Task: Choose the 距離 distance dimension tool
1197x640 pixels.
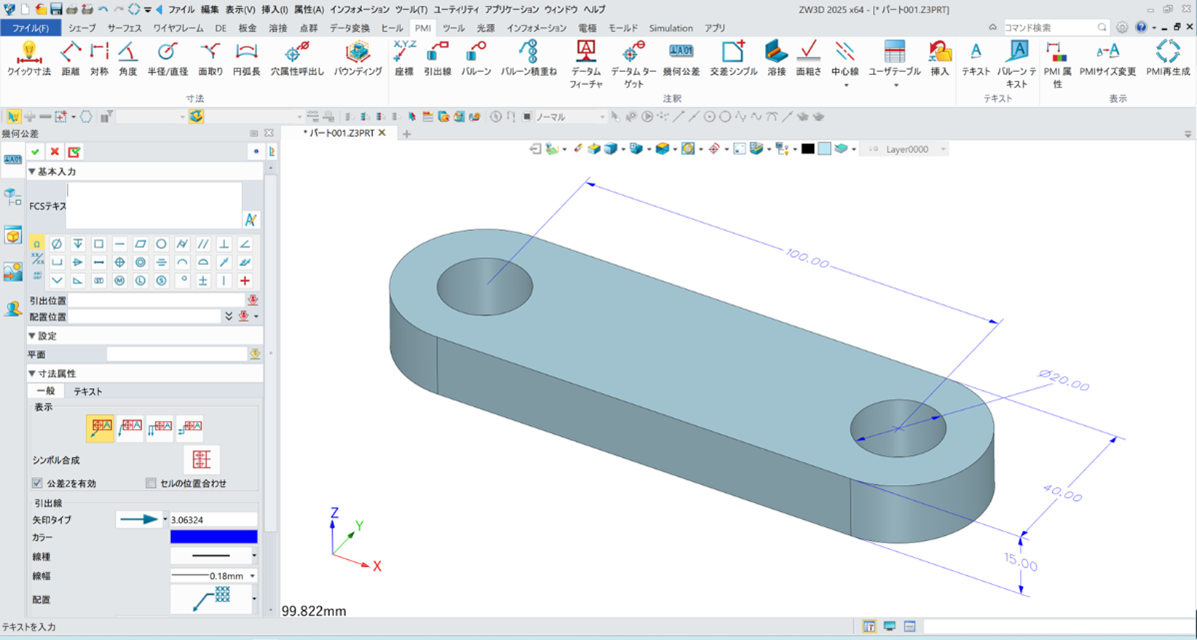Action: [x=71, y=59]
